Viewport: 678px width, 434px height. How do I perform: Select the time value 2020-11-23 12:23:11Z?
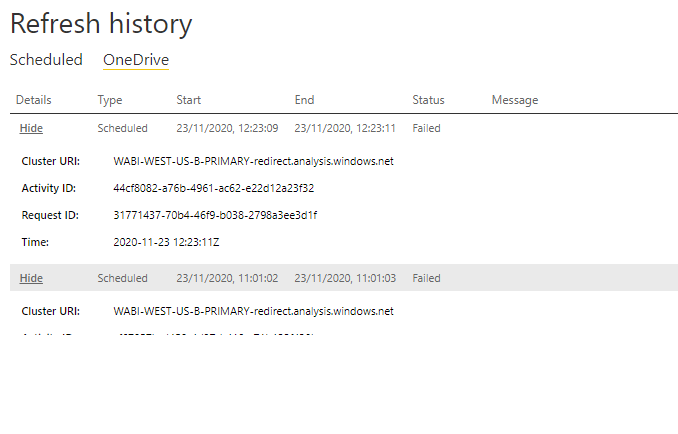166,242
